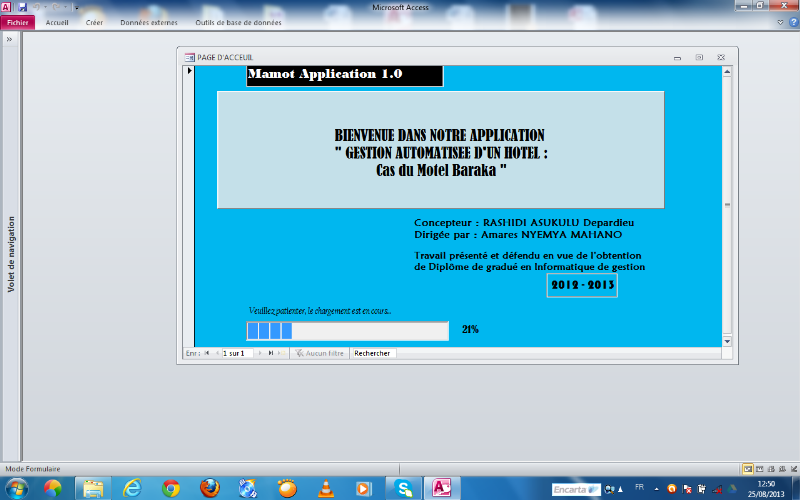Click Dirigée par Amares NYEMYA MAHANO text
Image resolution: width=800 pixels, height=500 pixels.
[518, 235]
